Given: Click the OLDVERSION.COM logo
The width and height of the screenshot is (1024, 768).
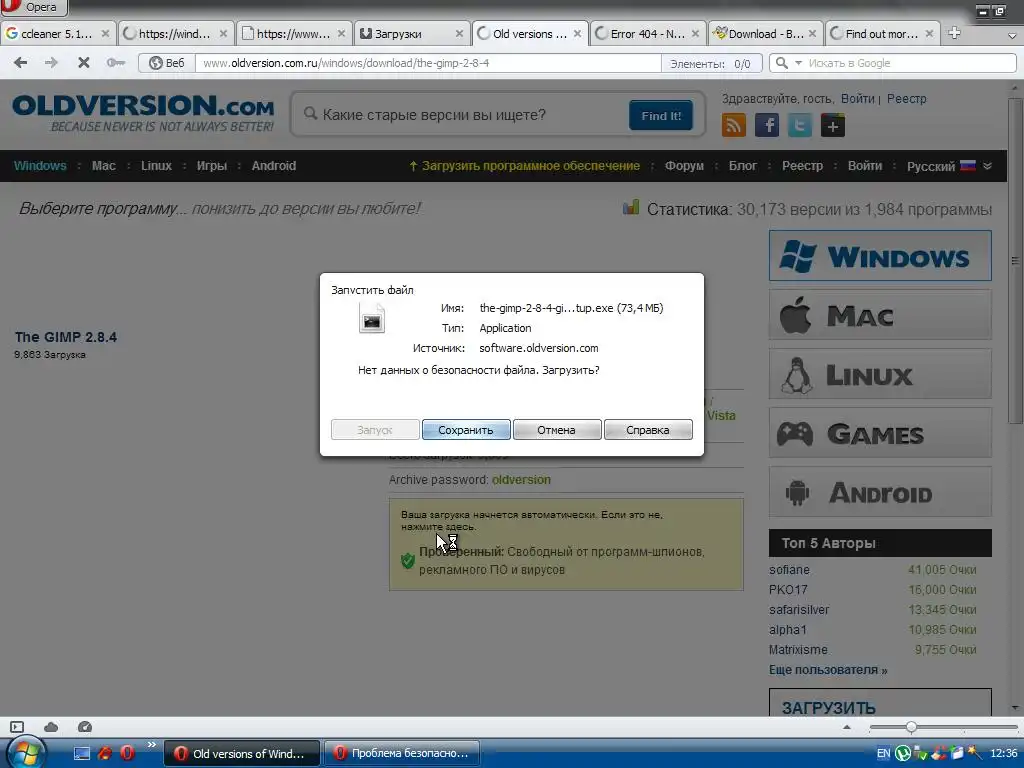Looking at the screenshot, I should point(143,112).
